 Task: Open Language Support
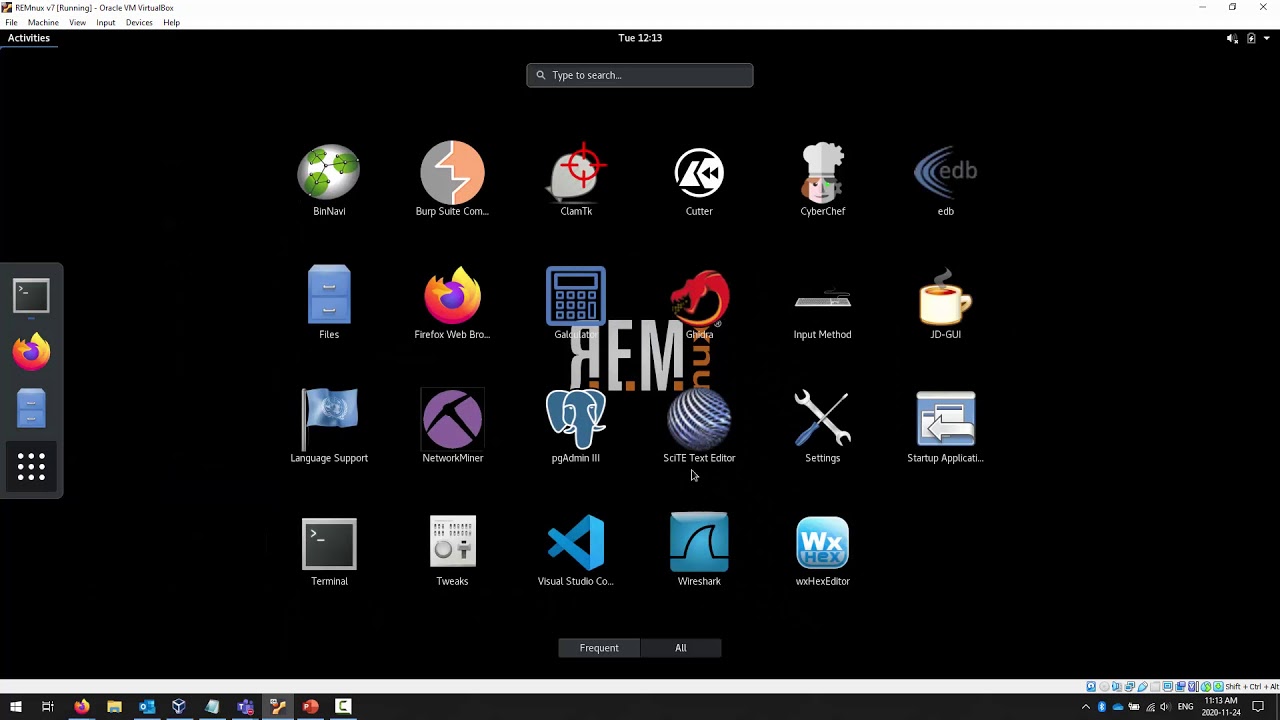pos(329,427)
